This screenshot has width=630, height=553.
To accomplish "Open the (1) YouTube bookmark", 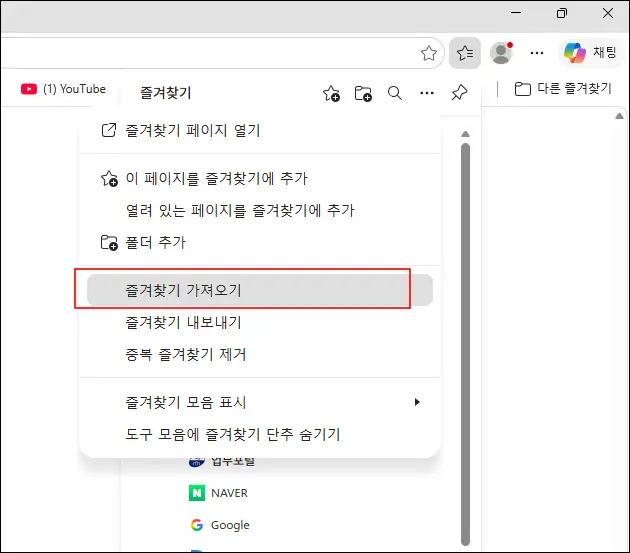I will click(63, 89).
